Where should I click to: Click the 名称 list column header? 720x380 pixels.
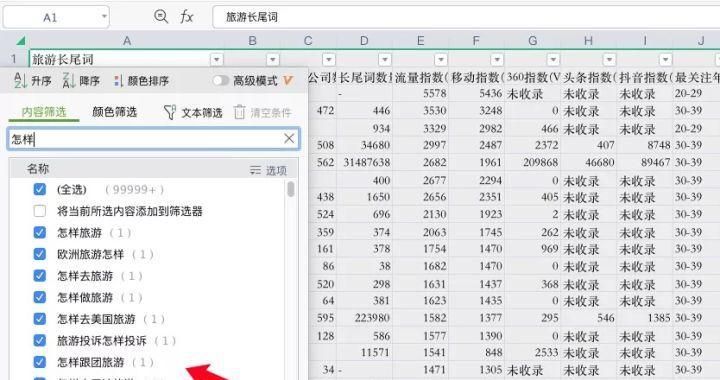[38, 169]
